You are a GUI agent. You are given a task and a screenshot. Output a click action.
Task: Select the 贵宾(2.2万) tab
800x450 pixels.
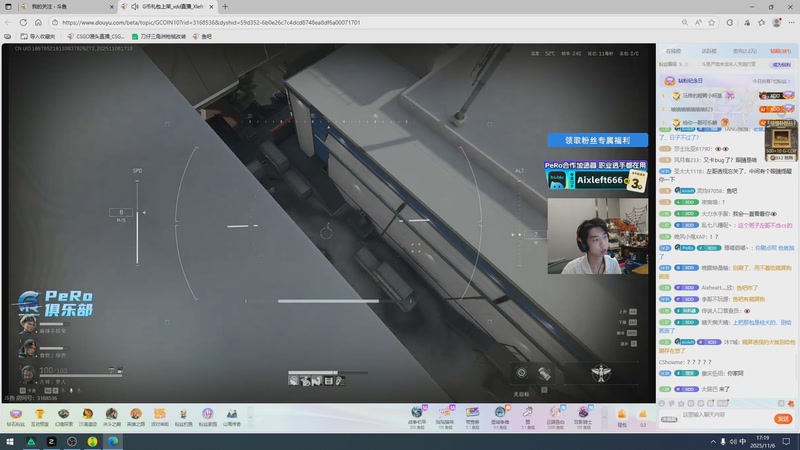click(745, 51)
